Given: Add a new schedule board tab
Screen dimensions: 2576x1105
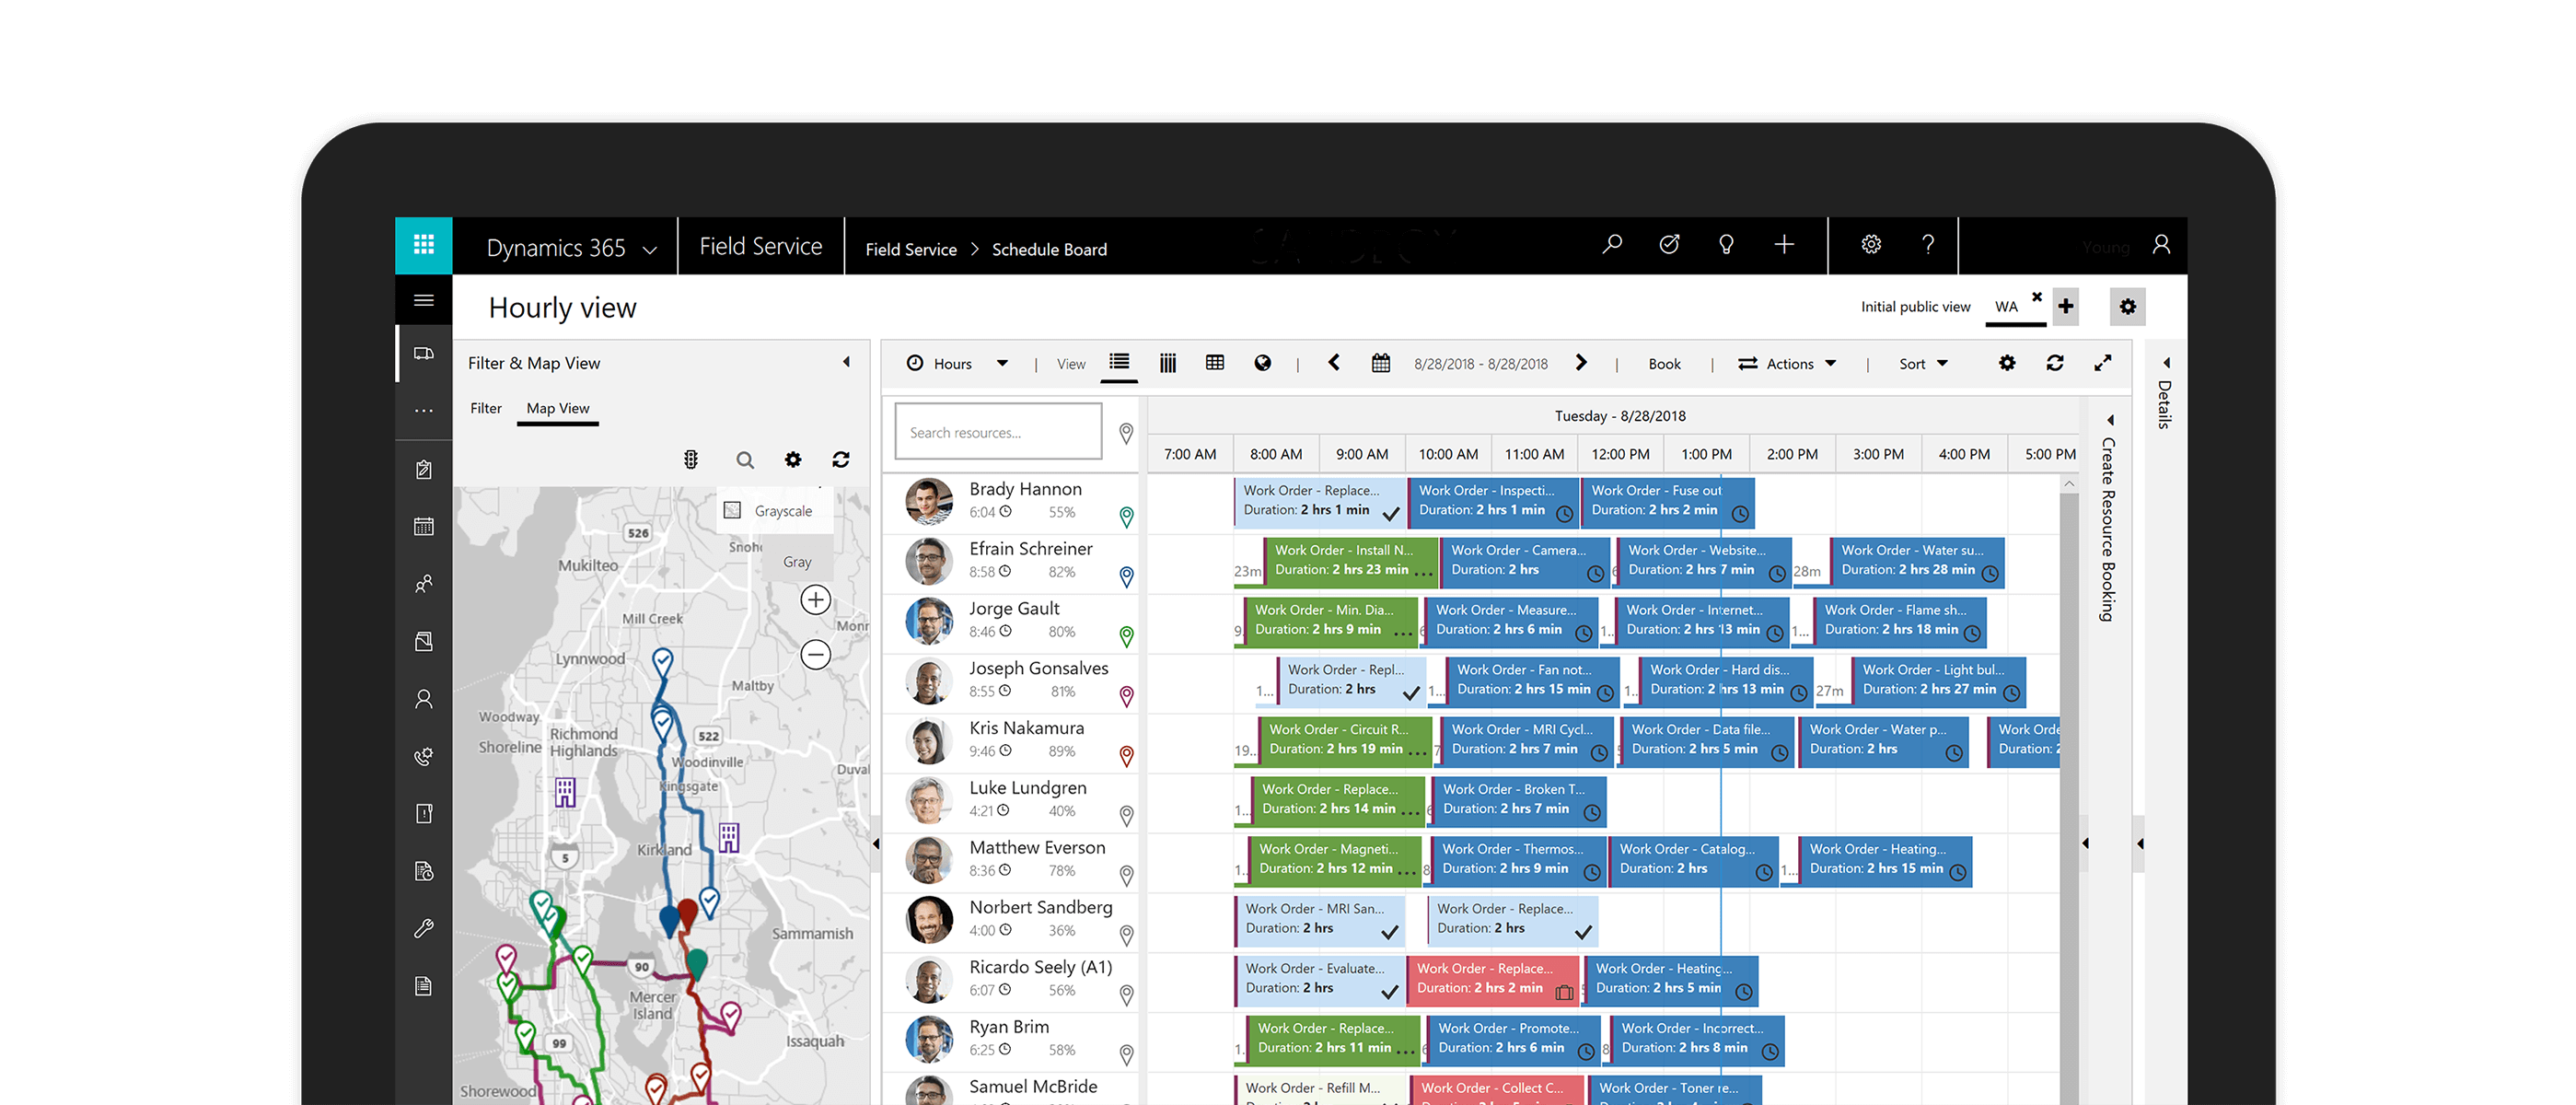Looking at the screenshot, I should pos(2066,306).
